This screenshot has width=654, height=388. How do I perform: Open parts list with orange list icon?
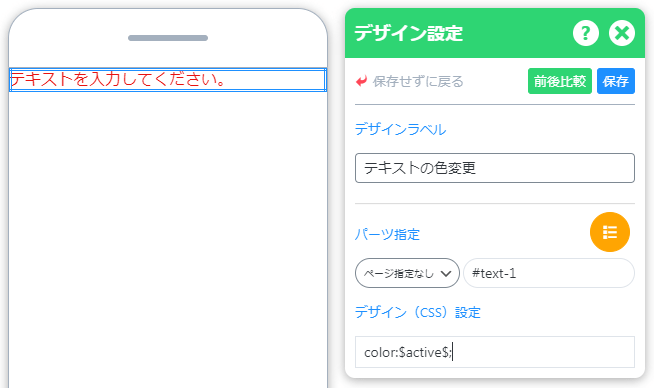(x=609, y=232)
